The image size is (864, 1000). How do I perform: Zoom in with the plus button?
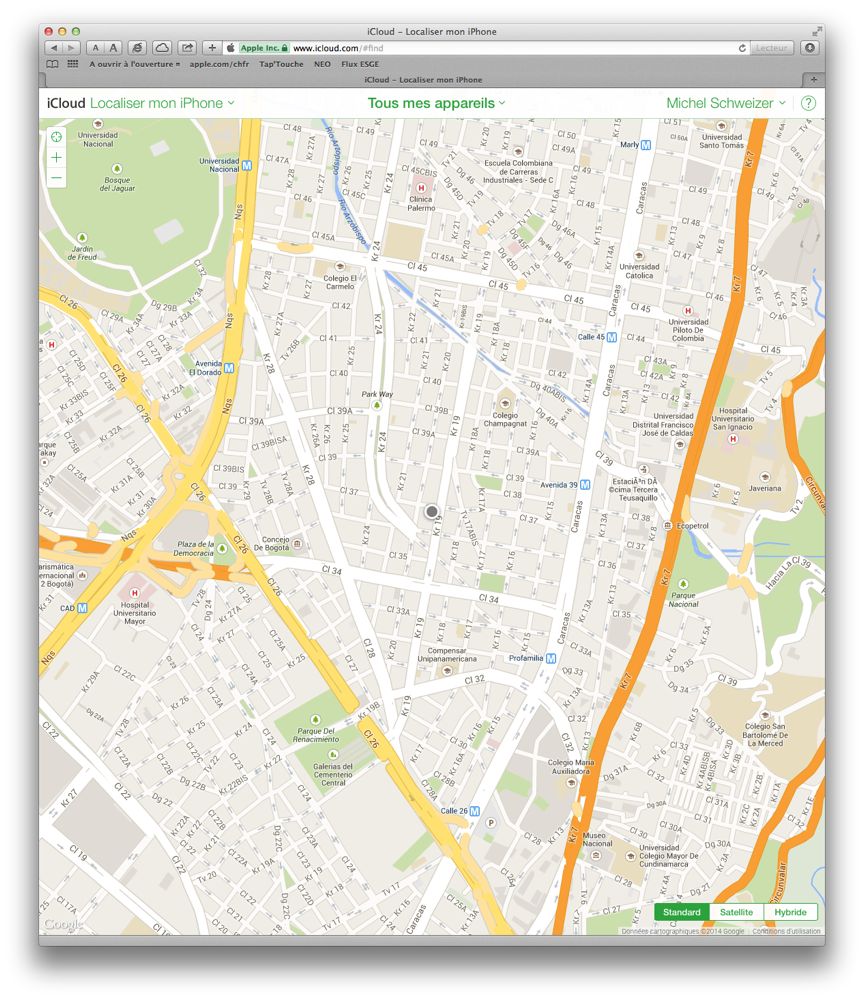(56, 158)
